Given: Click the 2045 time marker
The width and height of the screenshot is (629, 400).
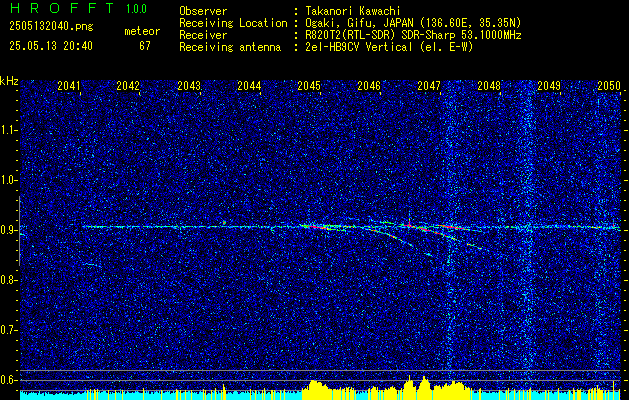Looking at the screenshot, I should (x=309, y=86).
